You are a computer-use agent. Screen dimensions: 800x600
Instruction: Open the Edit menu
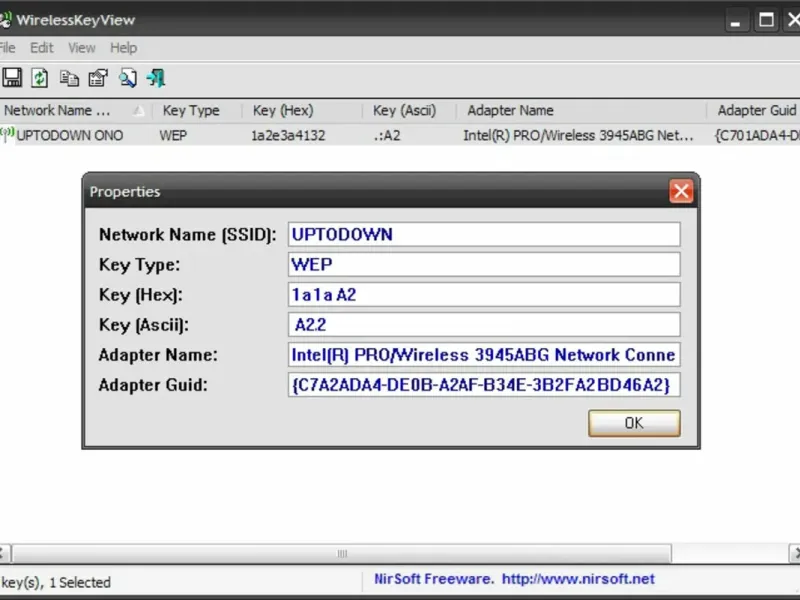tap(41, 48)
